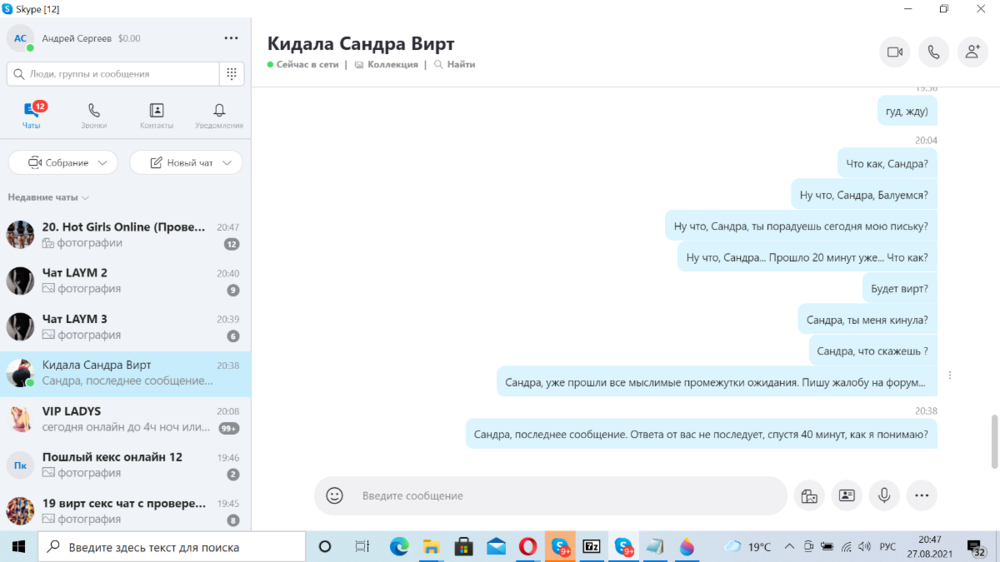The image size is (1000, 562).
Task: Open the 19°C weather widget on the taskbar
Action: 748,547
